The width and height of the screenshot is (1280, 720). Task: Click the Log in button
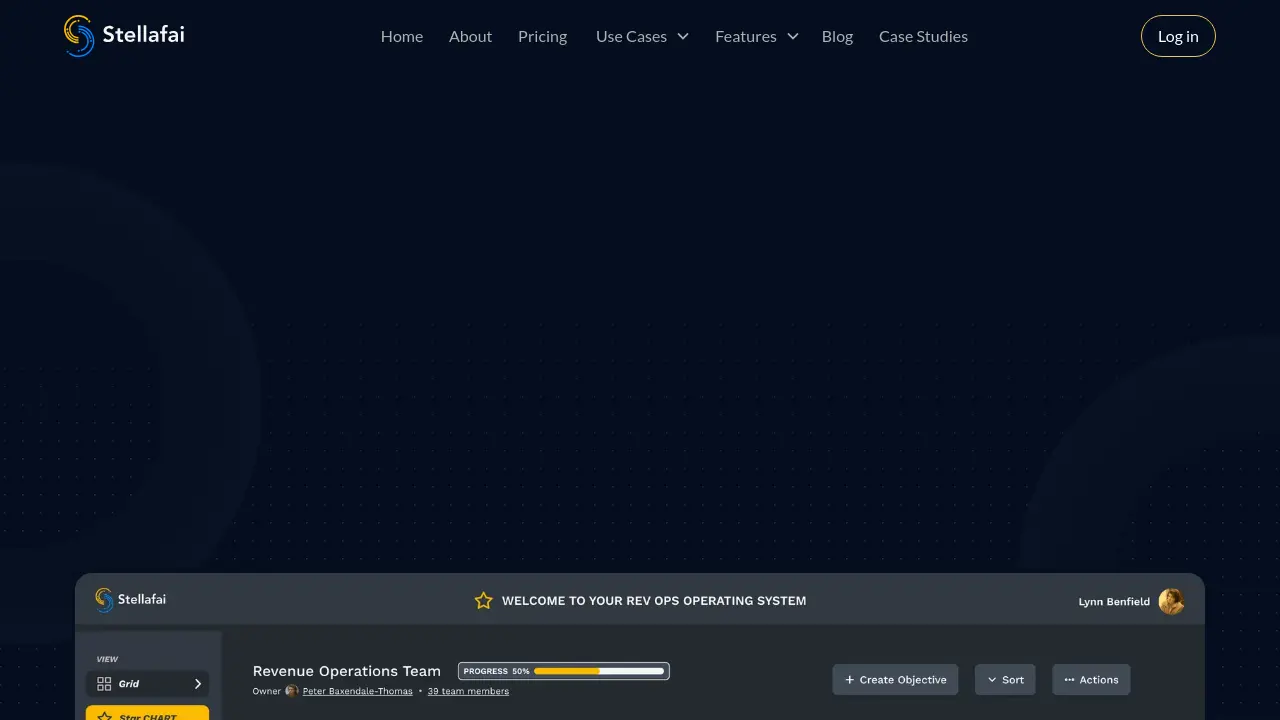coord(1178,36)
